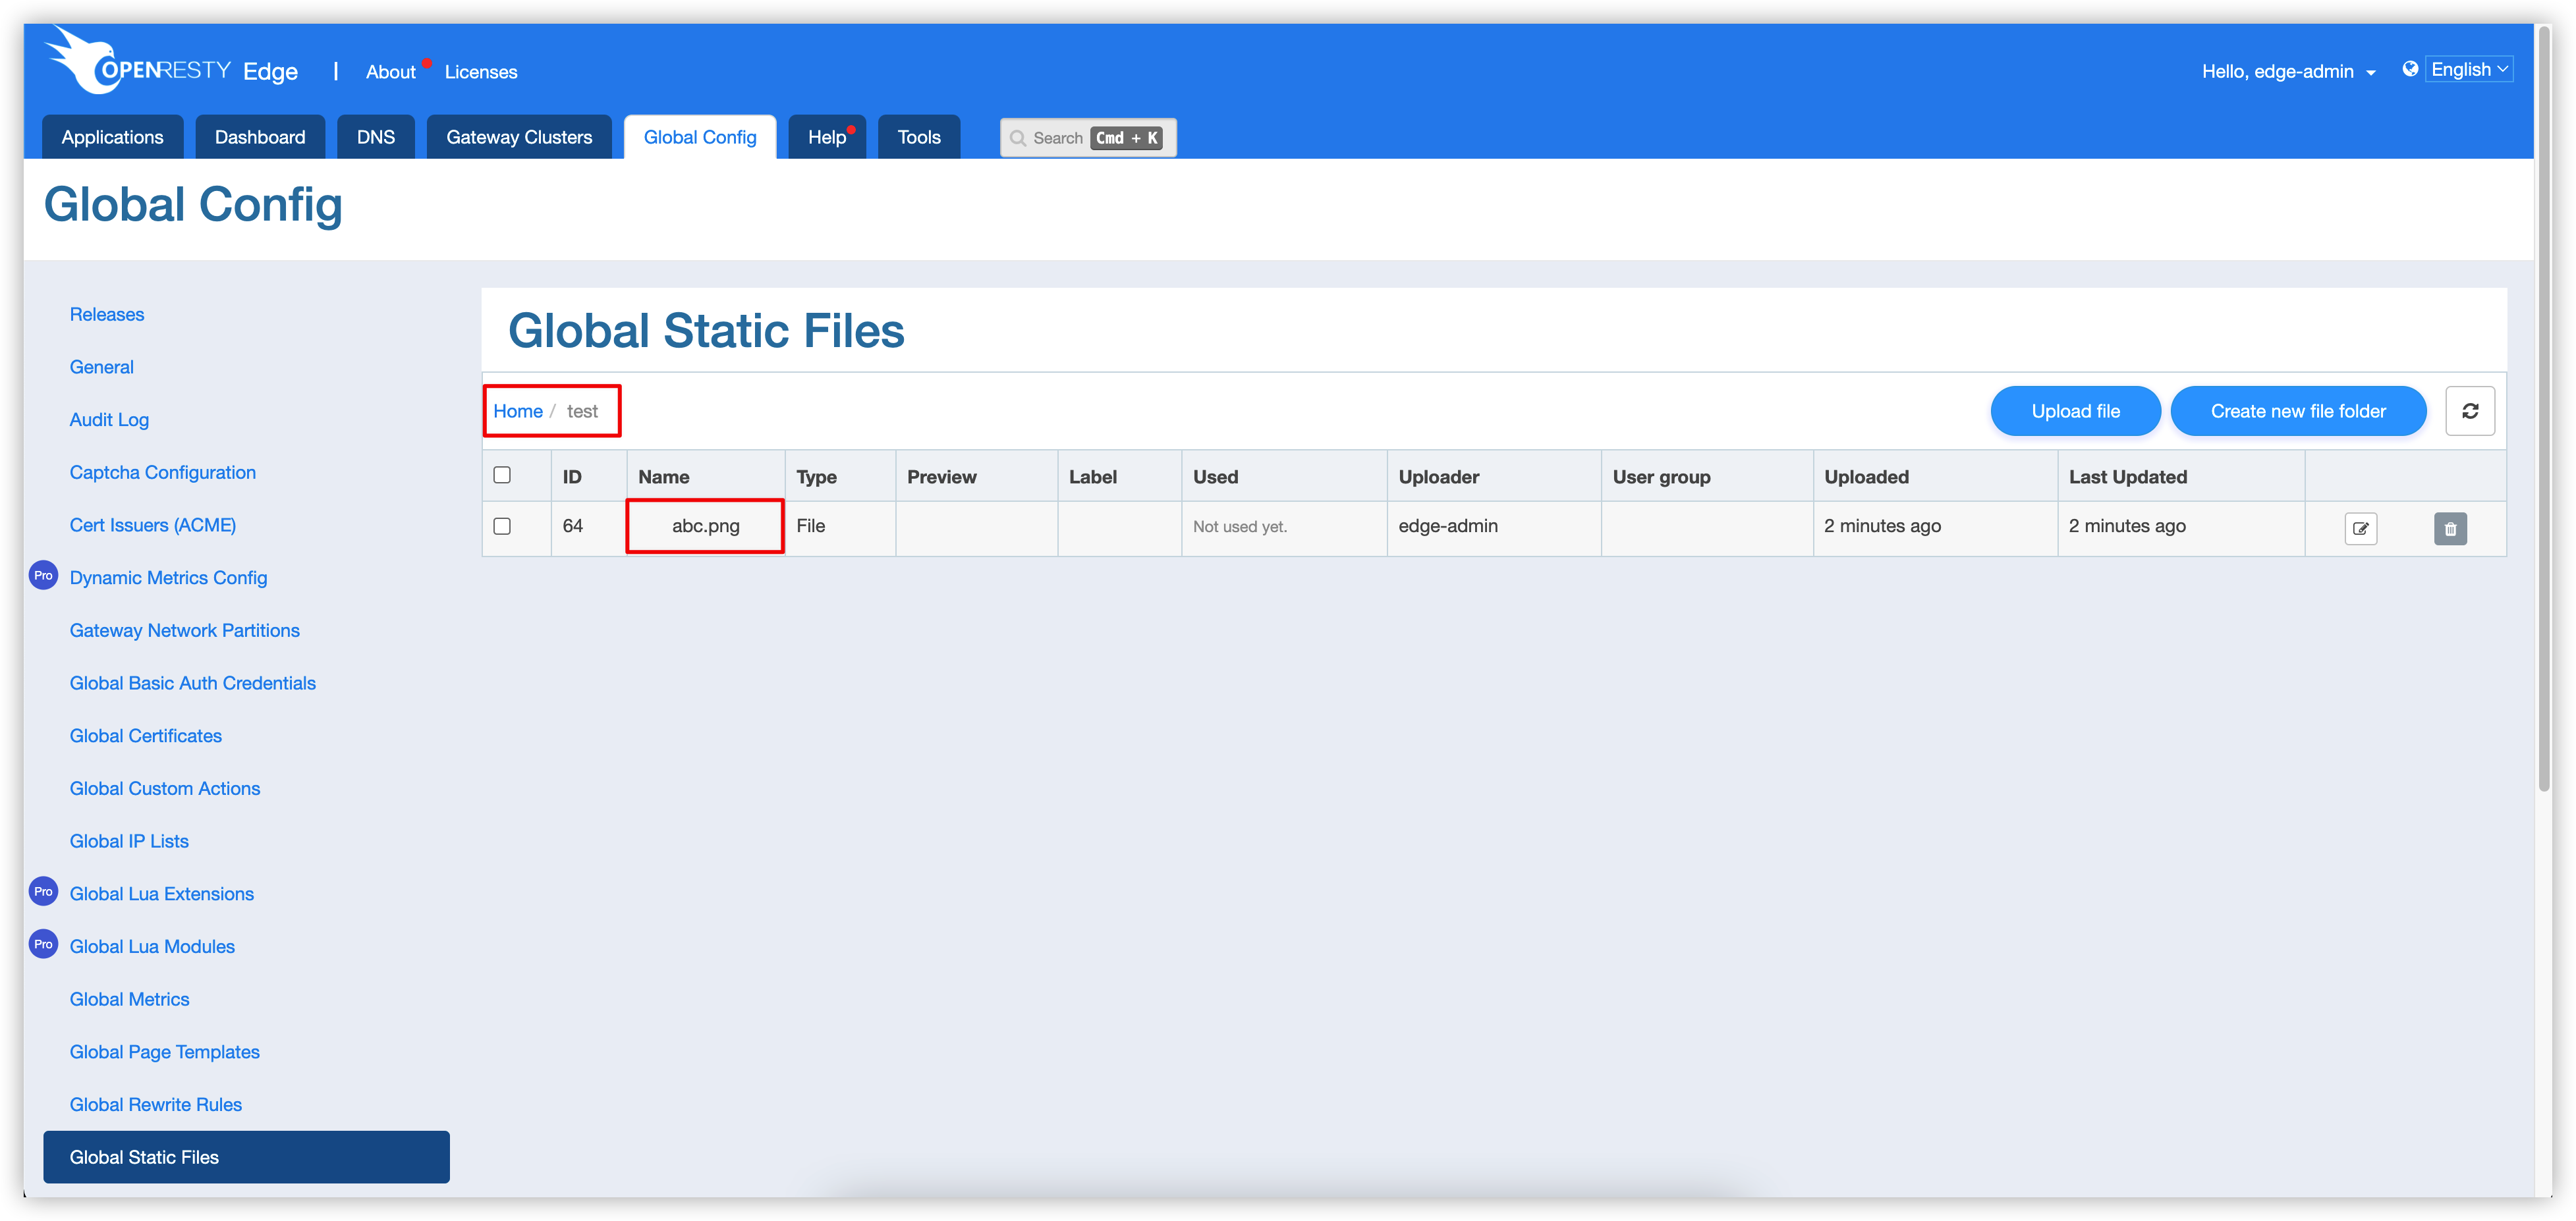Screen dimensions: 2576x1221
Task: Click the Pro badge beside Global Lua Extensions
Action: (43, 892)
